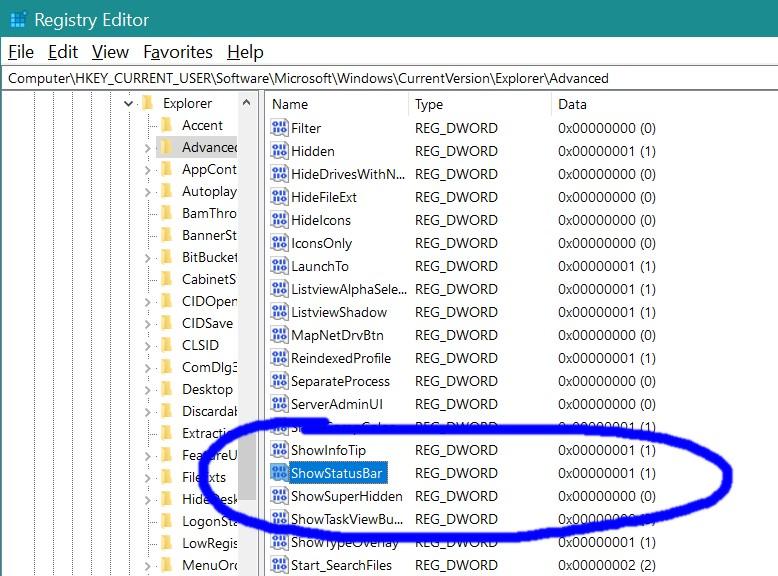Screen dimensions: 778x576
Task: Click the registry path address bar
Action: coord(389,78)
